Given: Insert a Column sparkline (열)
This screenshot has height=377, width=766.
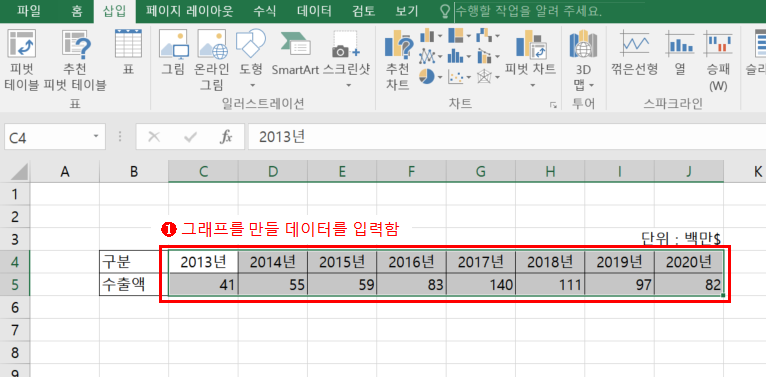Looking at the screenshot, I should click(681, 51).
